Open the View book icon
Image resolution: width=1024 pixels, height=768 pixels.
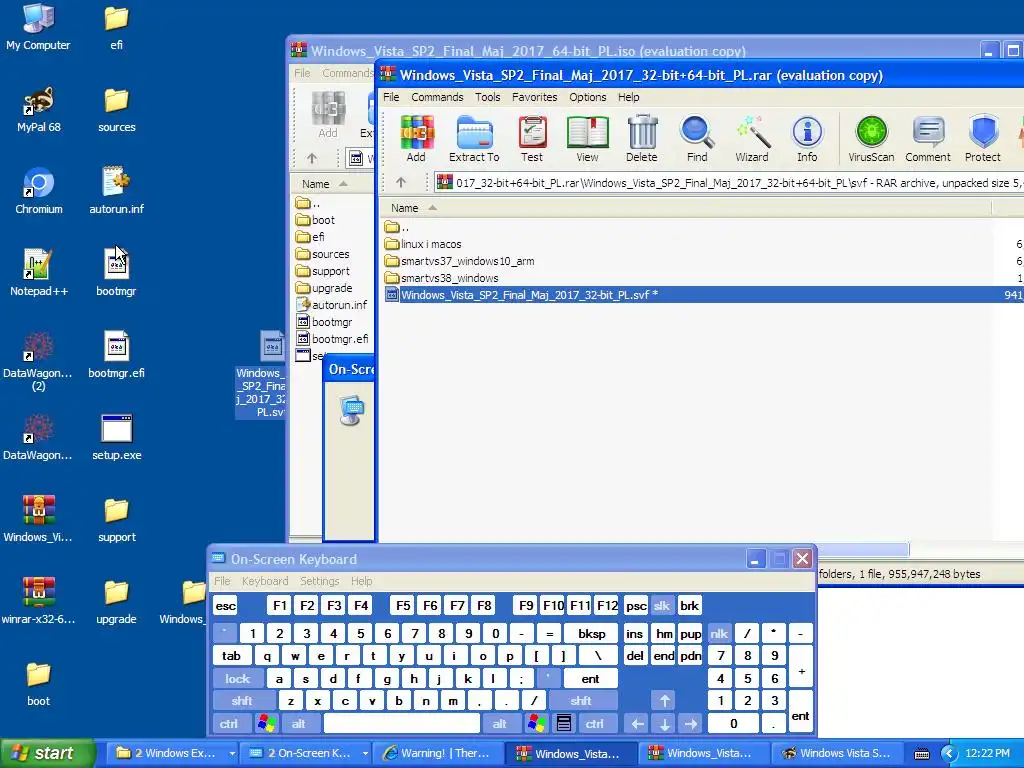pyautogui.click(x=587, y=138)
